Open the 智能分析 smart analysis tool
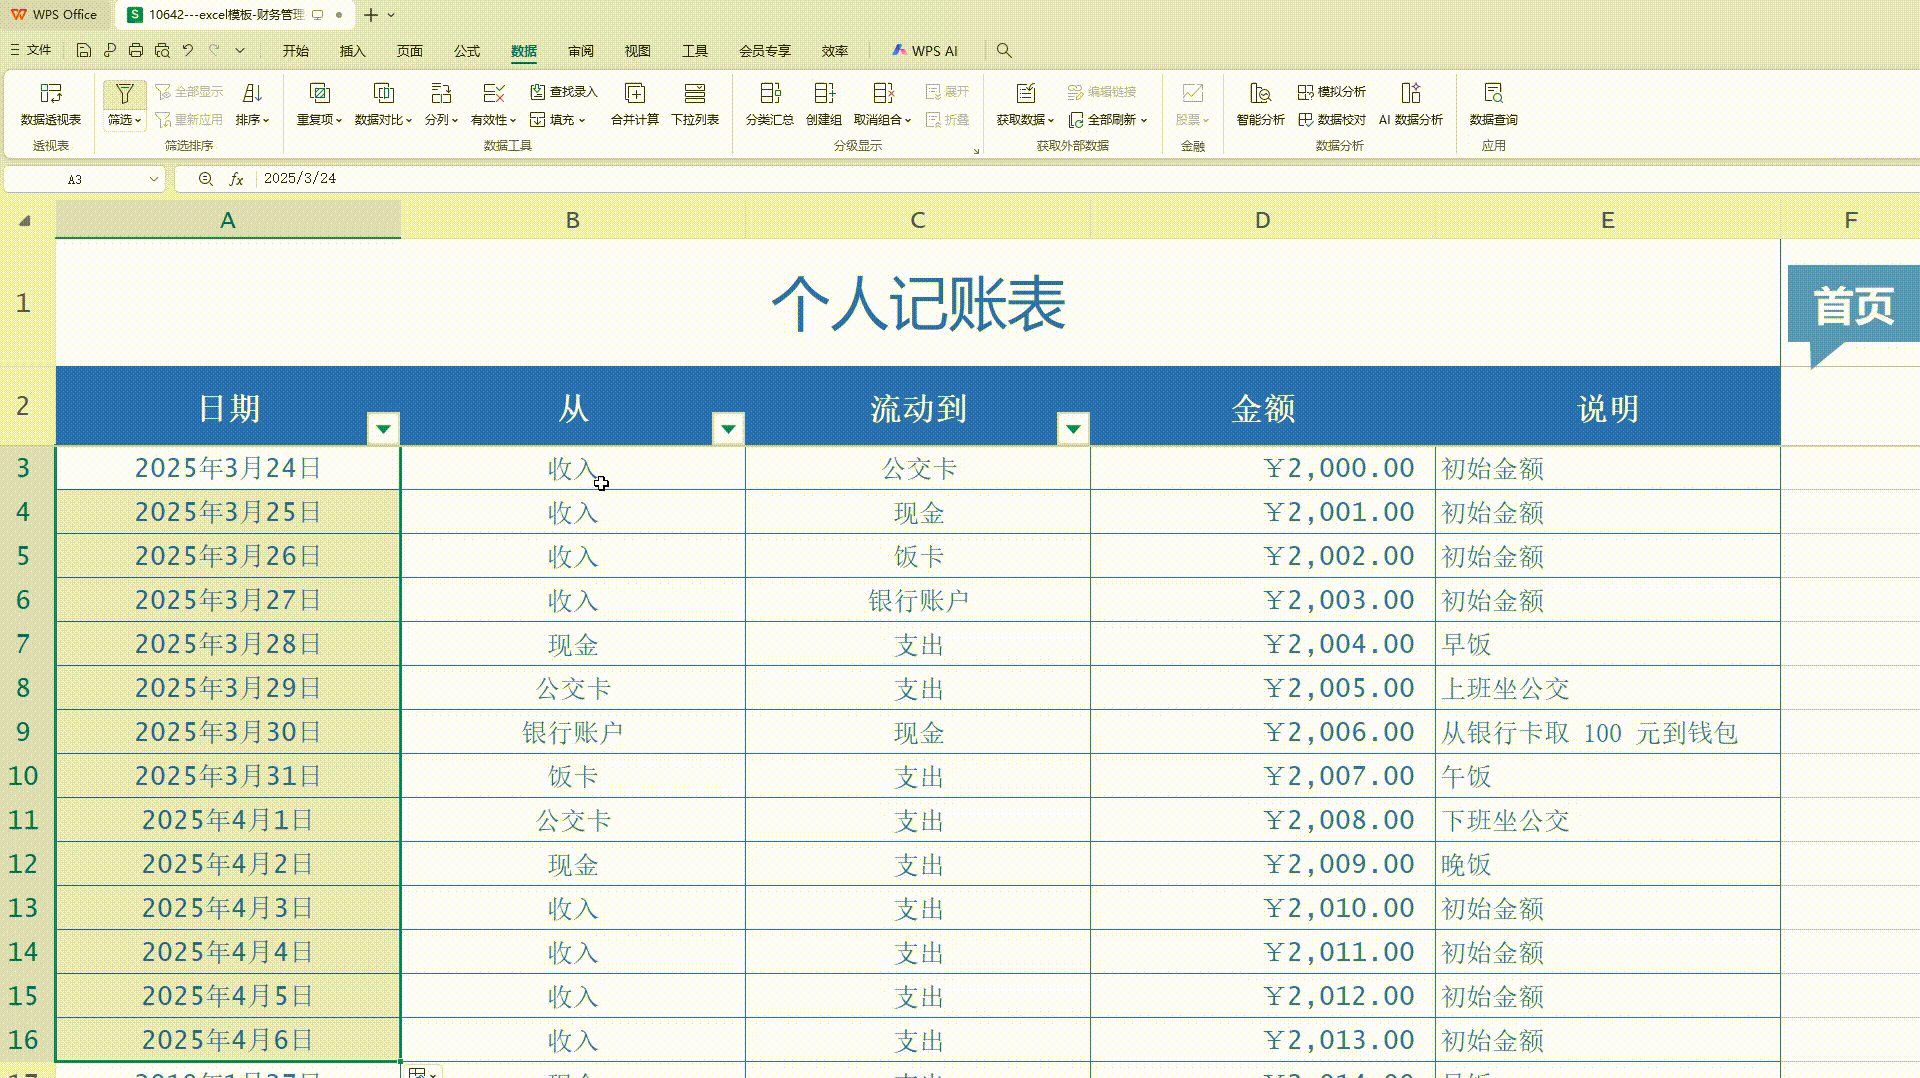1920x1078 pixels. click(x=1260, y=104)
